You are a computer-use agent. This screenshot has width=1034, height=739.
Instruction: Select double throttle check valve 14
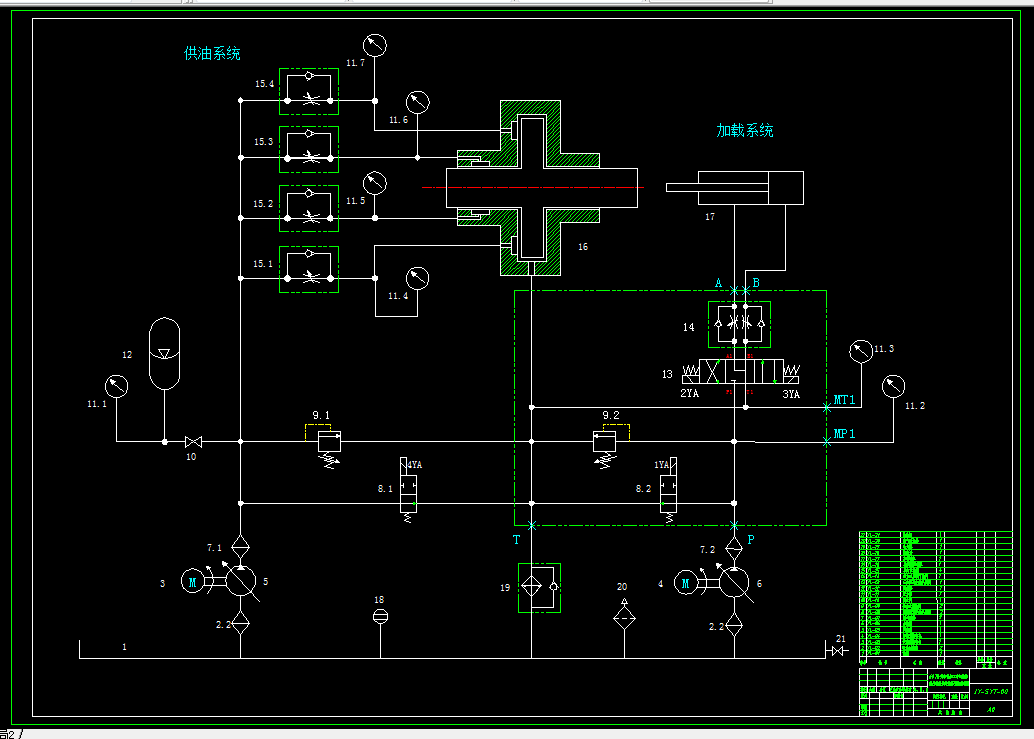(739, 324)
